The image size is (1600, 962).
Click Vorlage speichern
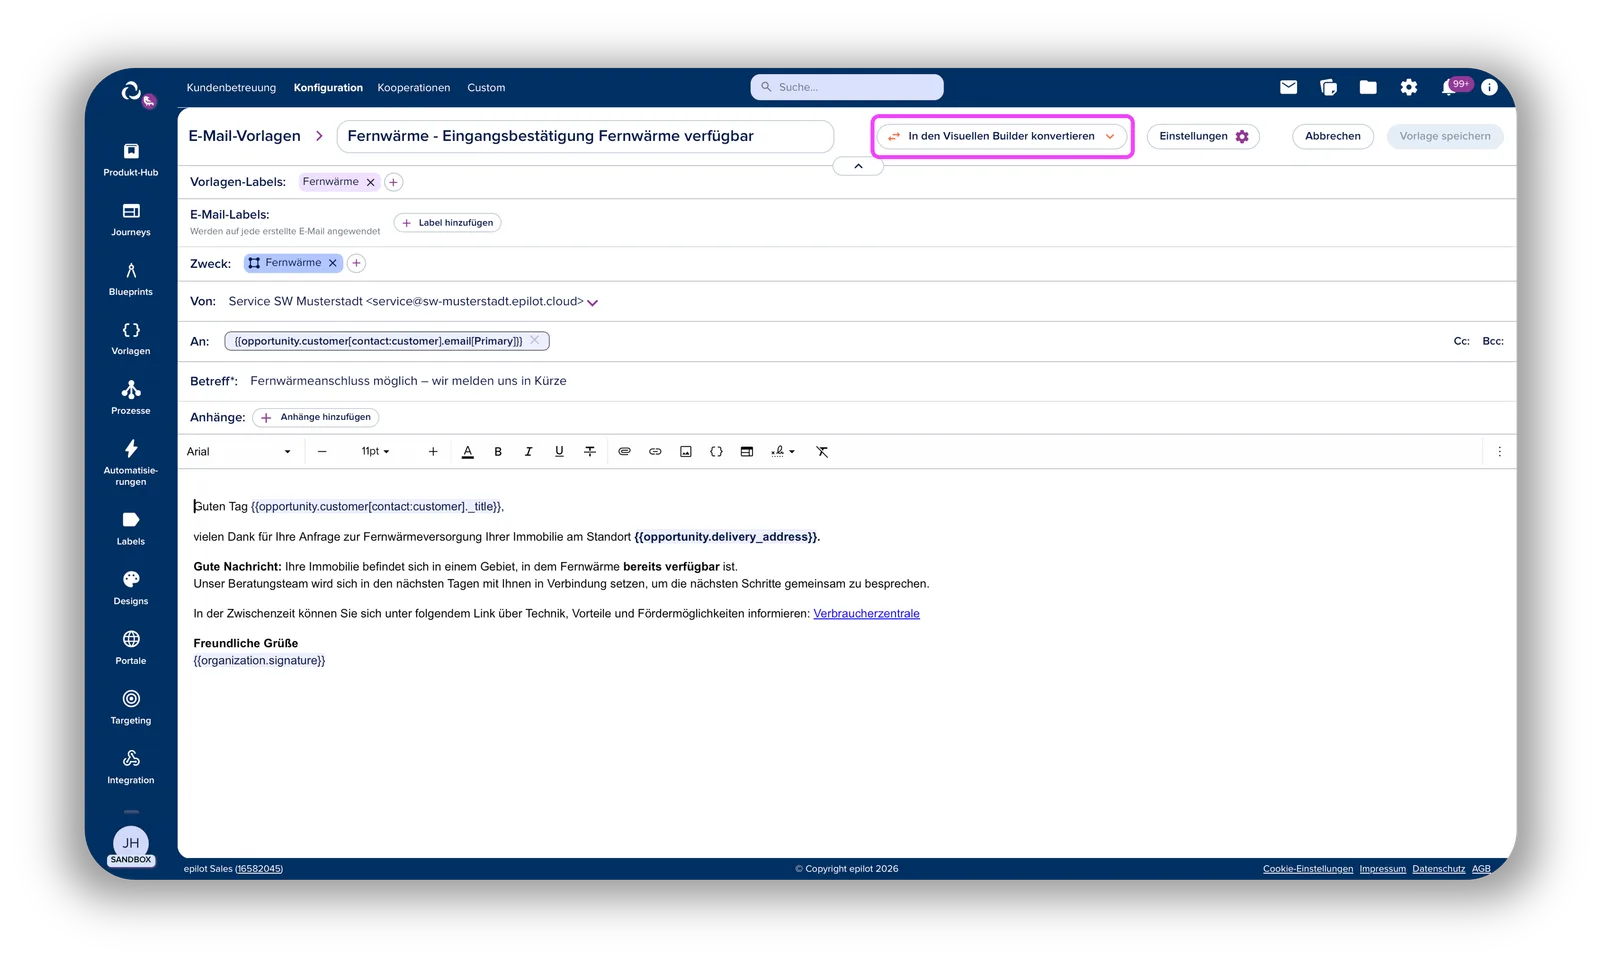(x=1445, y=136)
